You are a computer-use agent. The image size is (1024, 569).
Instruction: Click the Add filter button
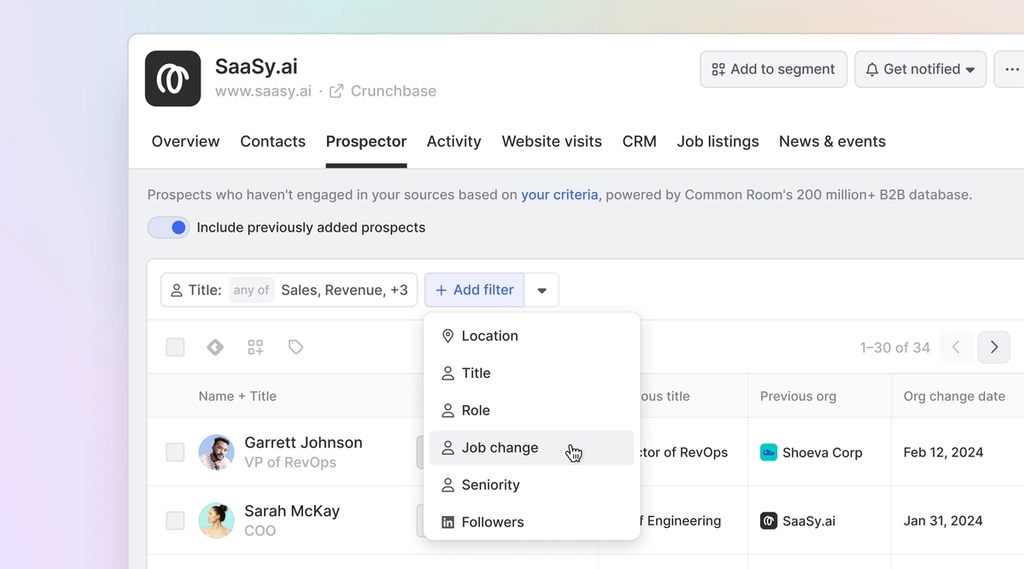(x=475, y=290)
